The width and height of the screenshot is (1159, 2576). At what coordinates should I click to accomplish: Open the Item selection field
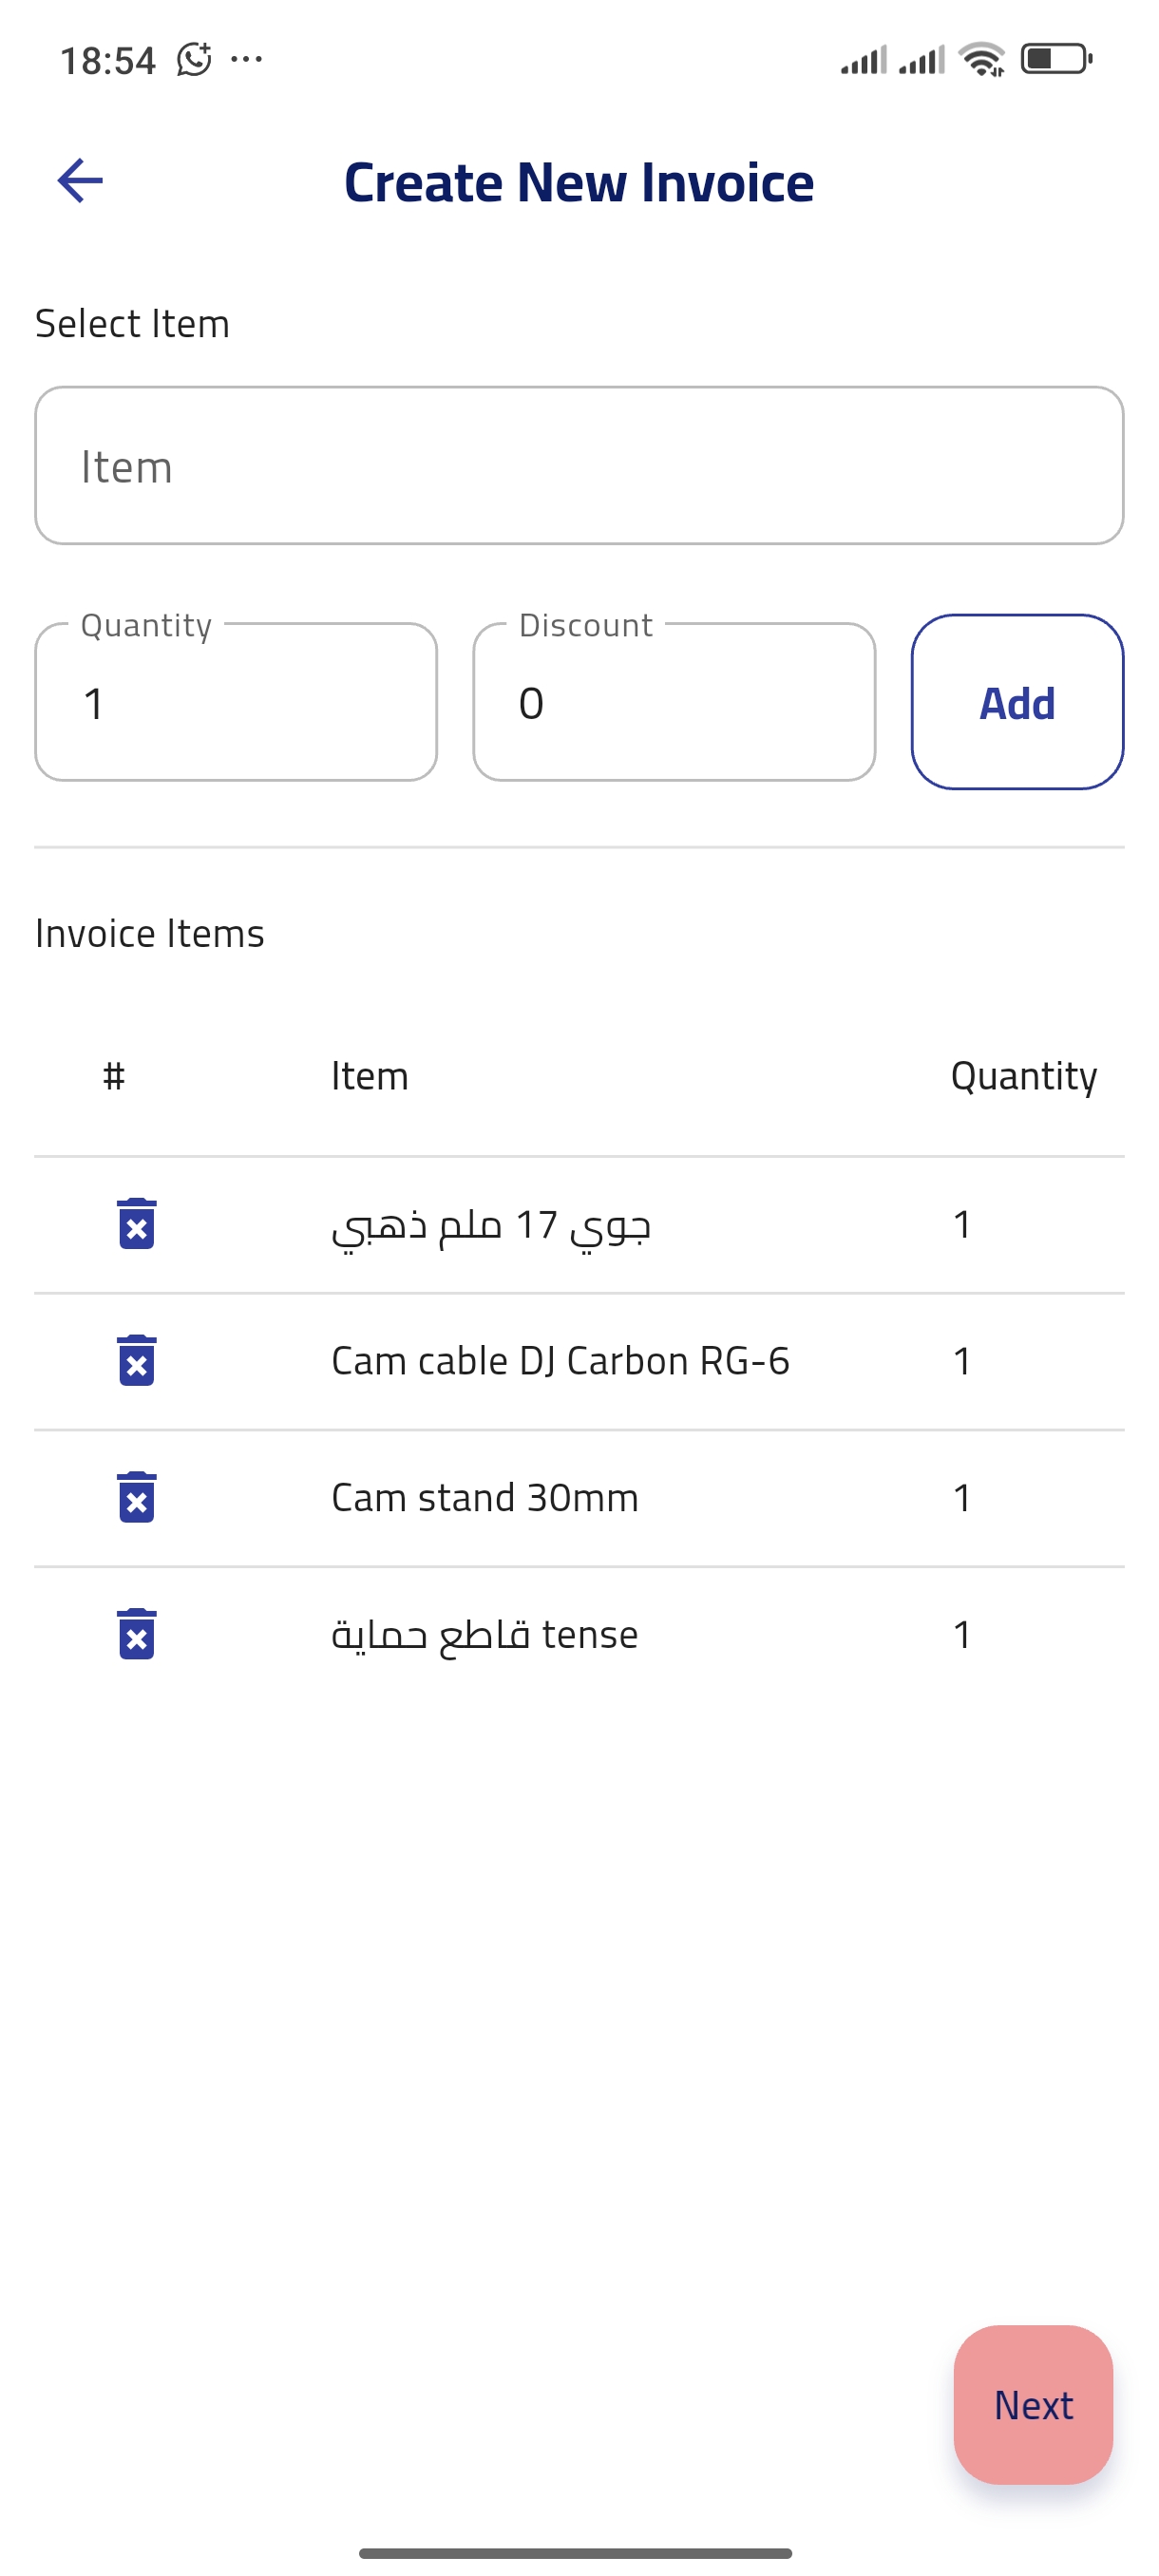[x=579, y=466]
